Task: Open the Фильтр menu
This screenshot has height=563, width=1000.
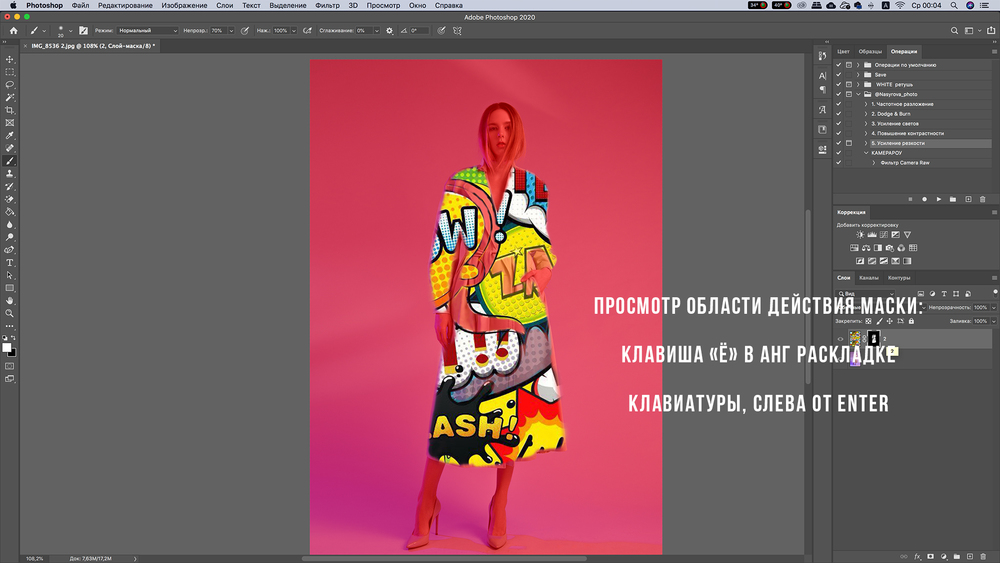Action: tap(327, 5)
